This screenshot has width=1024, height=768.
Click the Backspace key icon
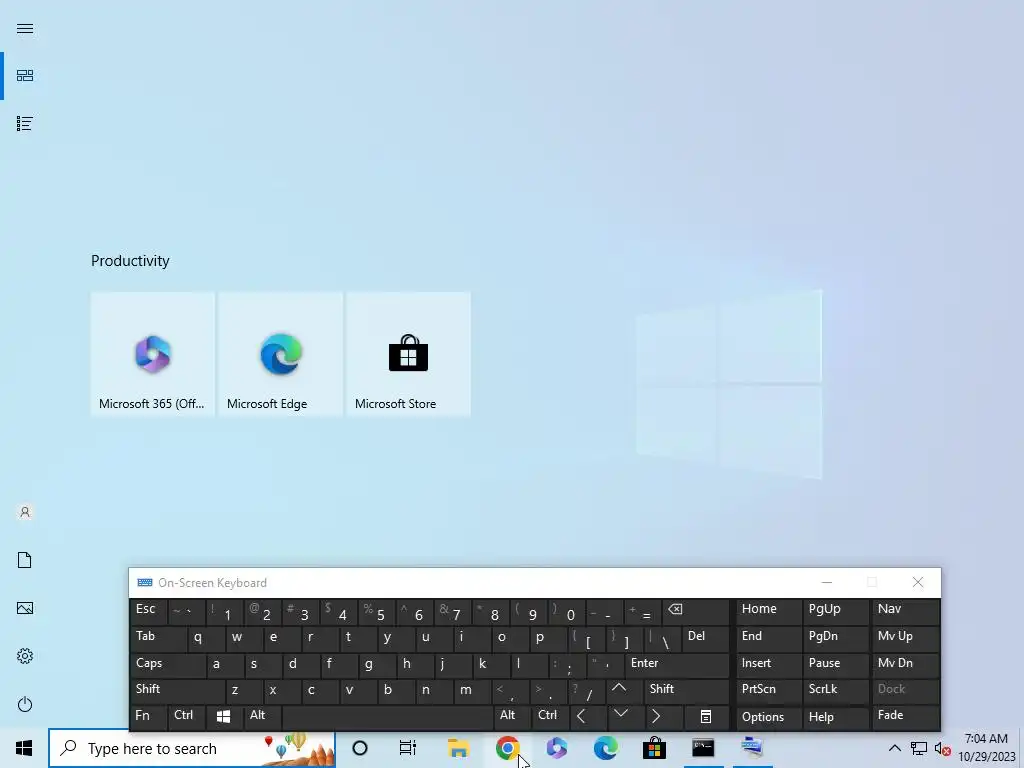click(694, 611)
